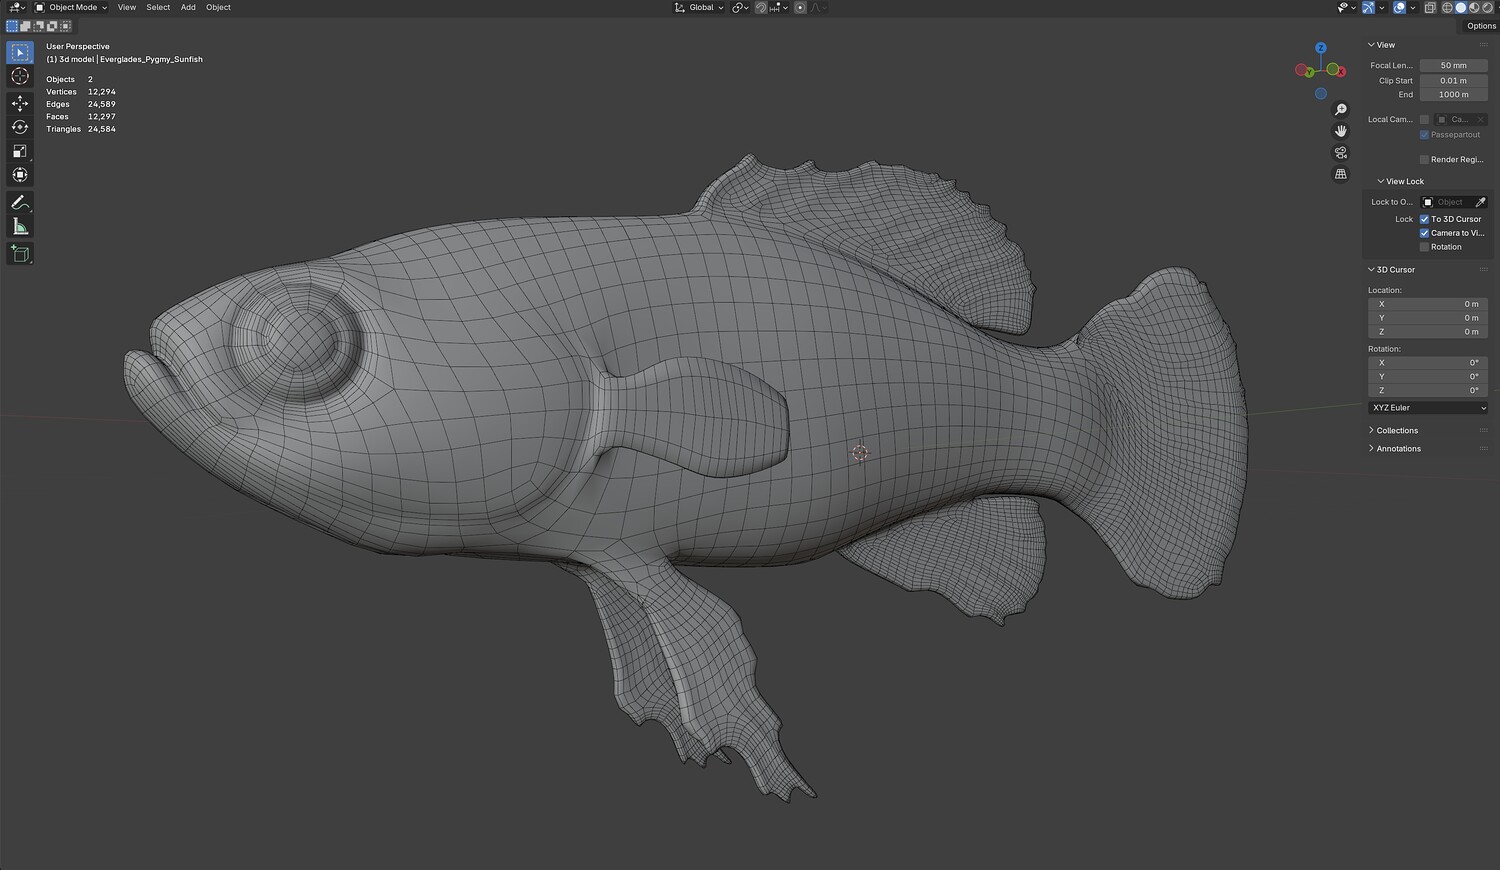Image resolution: width=1500 pixels, height=870 pixels.
Task: Toggle snapping magnet in header
Action: pyautogui.click(x=760, y=7)
